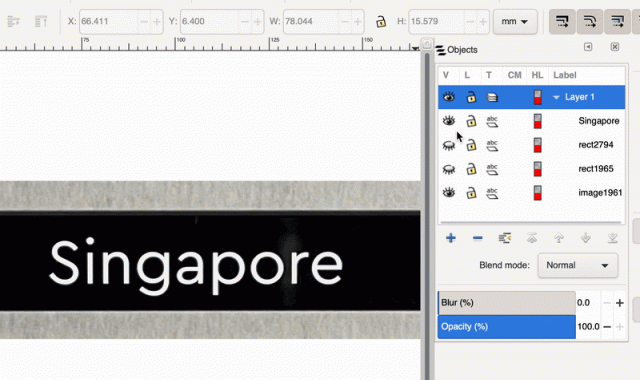
Task: Click the move selection up arrow
Action: [x=559, y=238]
